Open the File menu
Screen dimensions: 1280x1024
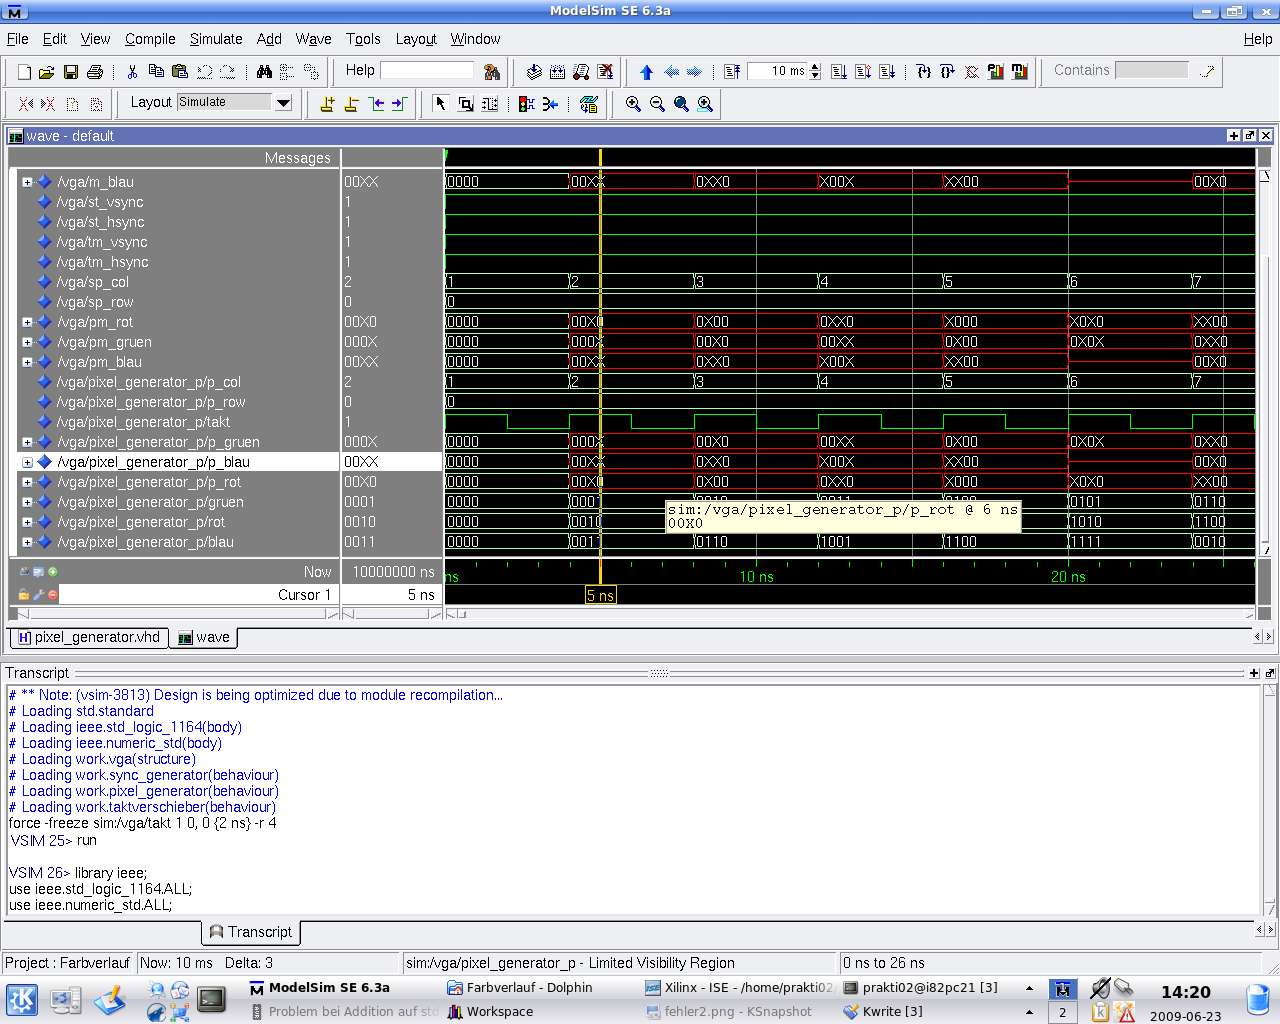[18, 39]
